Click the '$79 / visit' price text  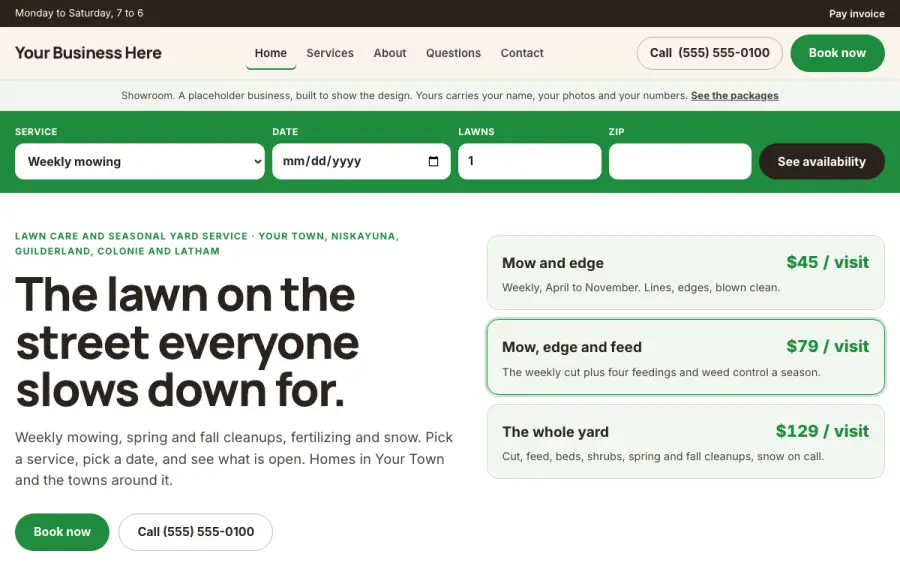tap(827, 347)
